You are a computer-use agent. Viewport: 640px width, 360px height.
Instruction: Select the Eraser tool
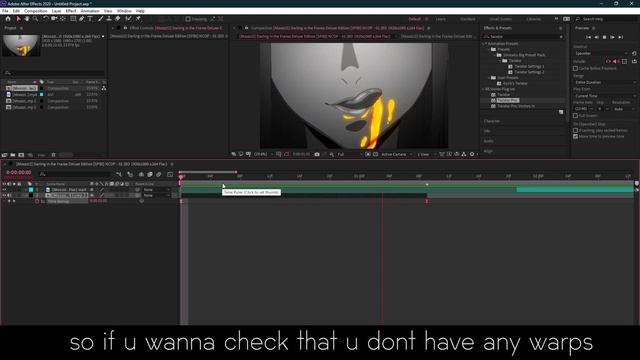click(x=118, y=19)
